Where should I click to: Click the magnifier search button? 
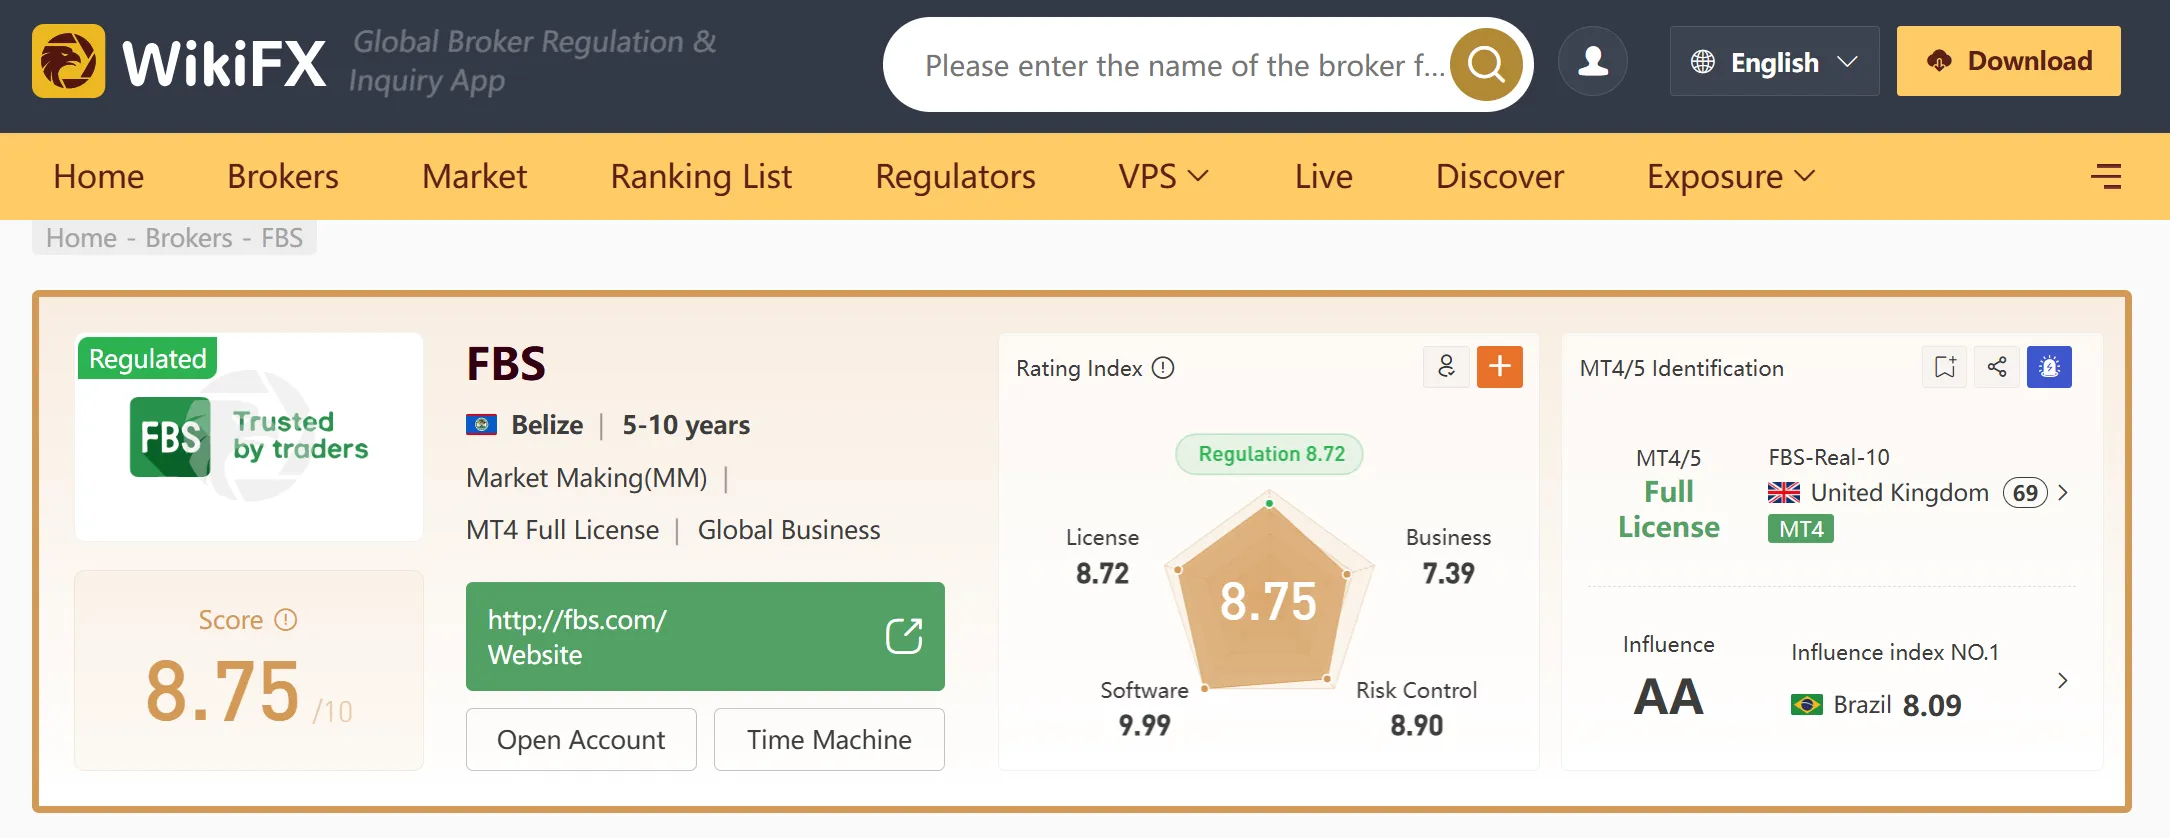1486,64
